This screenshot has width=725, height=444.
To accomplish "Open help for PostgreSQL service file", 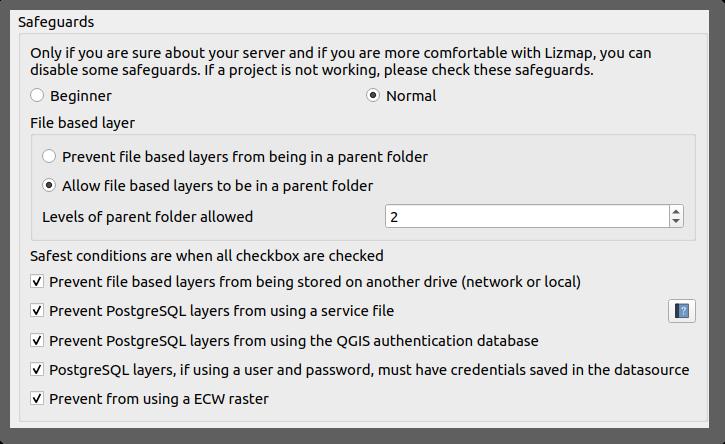I will point(682,311).
